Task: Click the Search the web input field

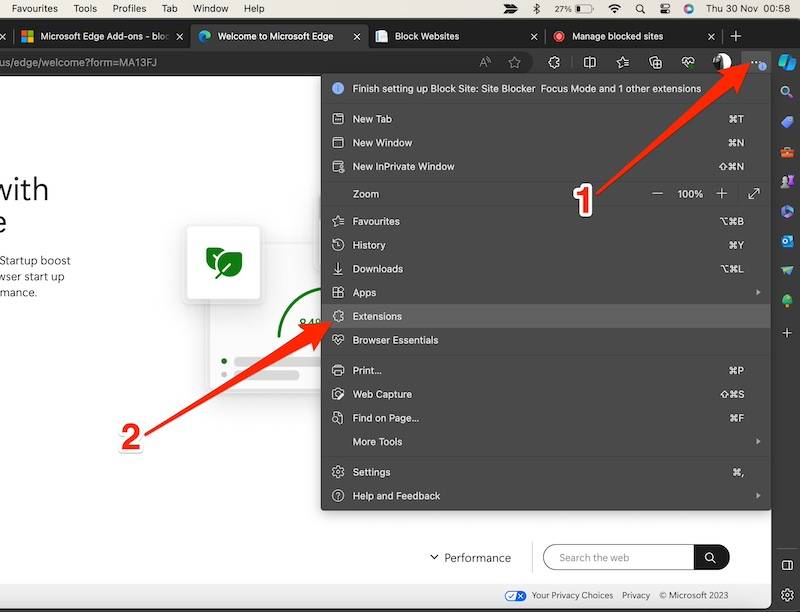Action: (x=615, y=557)
